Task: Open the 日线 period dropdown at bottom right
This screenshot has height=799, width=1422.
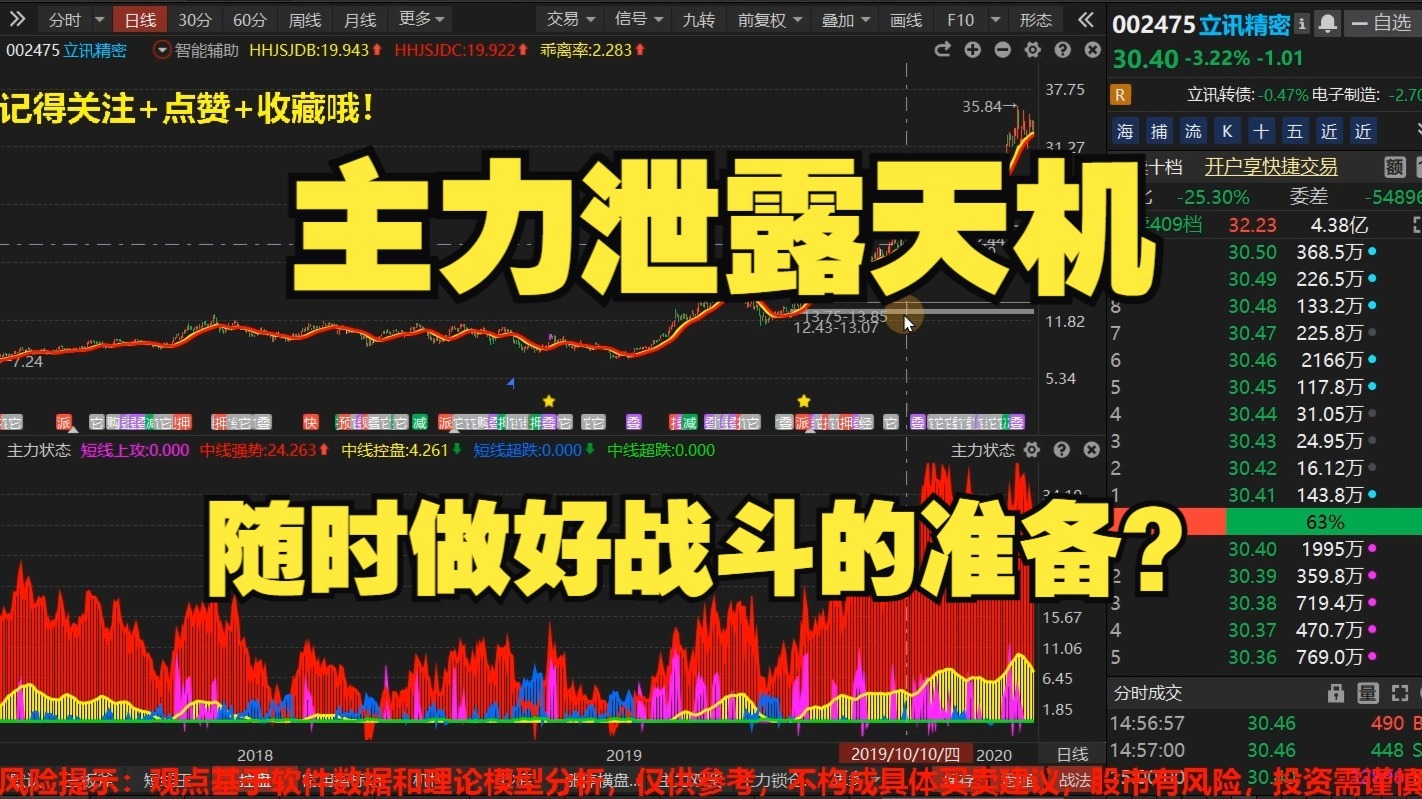Action: click(x=1073, y=755)
